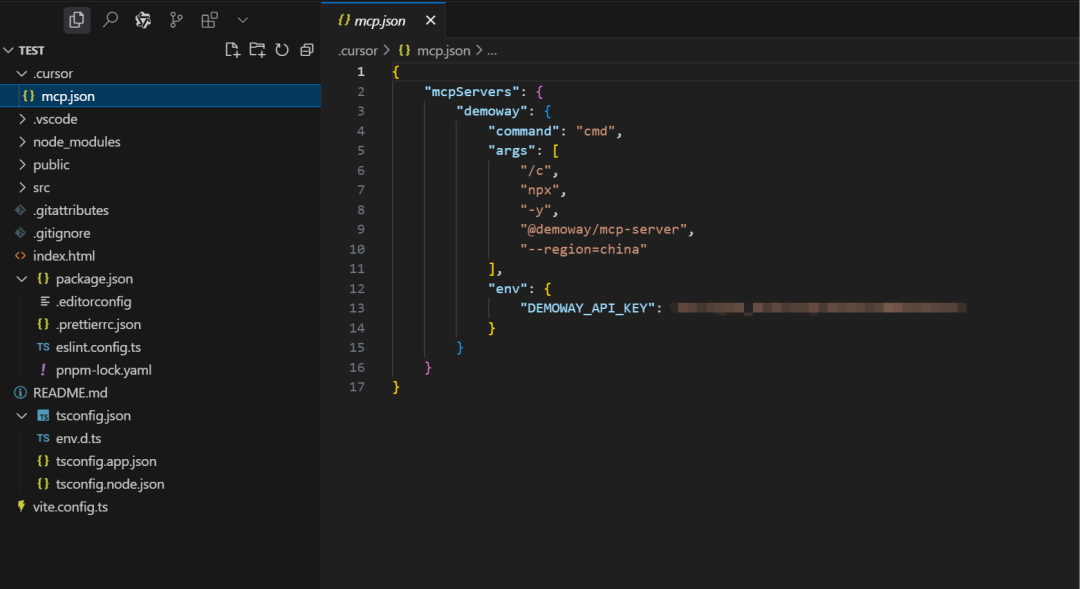Expand the node_modules folder

tap(76, 142)
